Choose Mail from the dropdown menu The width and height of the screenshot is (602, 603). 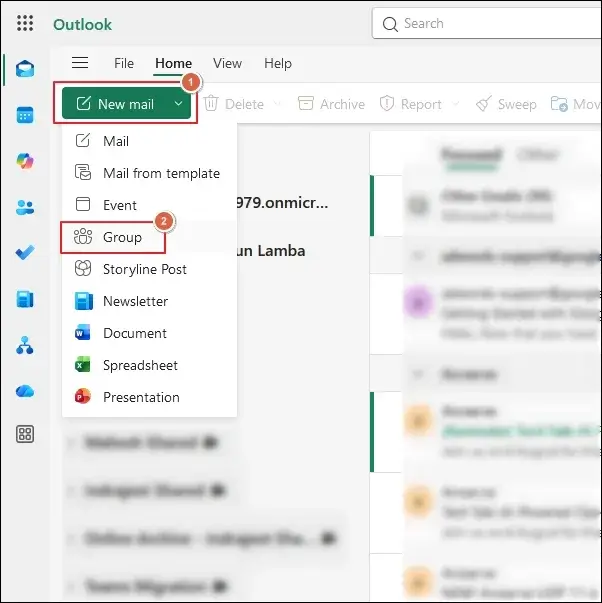[149, 141]
